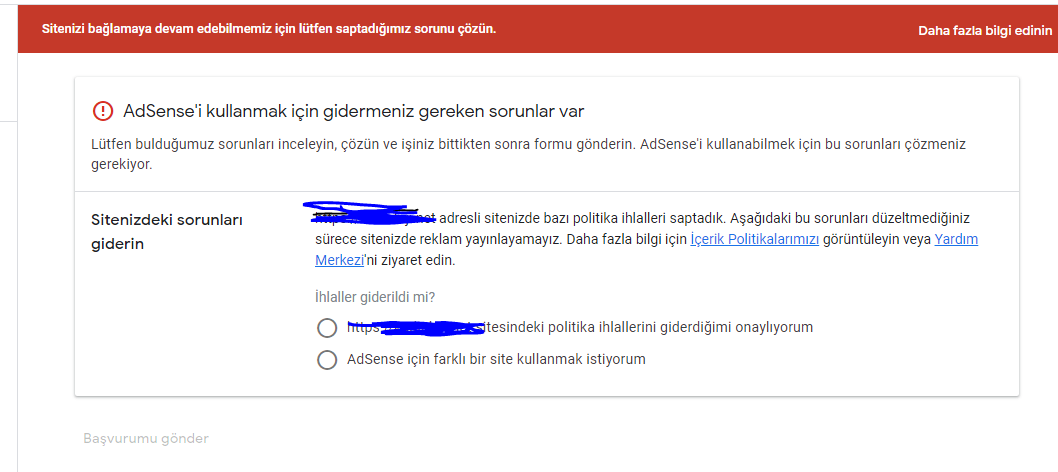The width and height of the screenshot is (1058, 472).
Task: Select radio confirming policy violations are fixed
Action: 327,328
